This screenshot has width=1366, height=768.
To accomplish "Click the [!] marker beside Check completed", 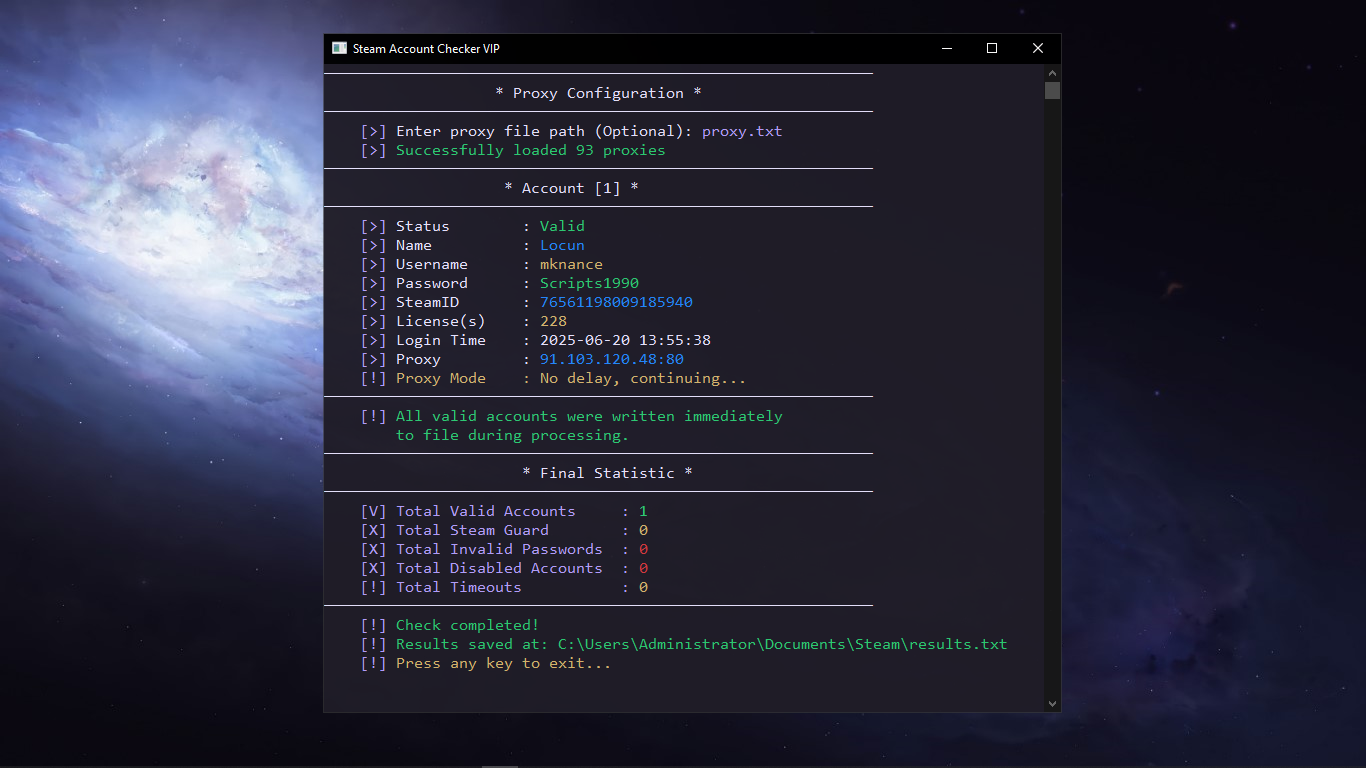I will tap(372, 624).
